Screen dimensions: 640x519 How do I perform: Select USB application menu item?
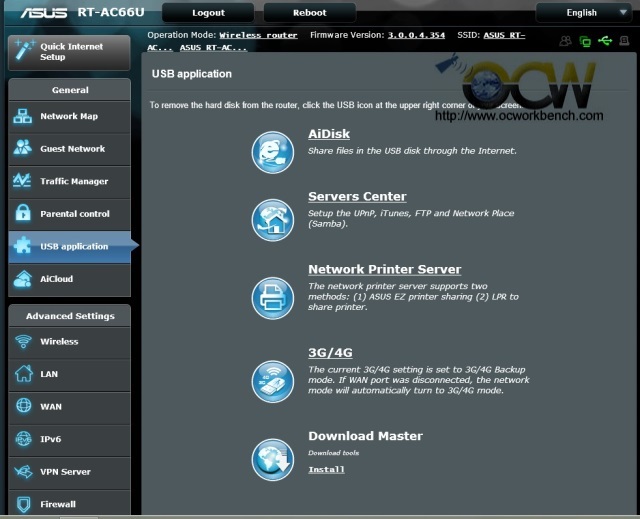69,246
